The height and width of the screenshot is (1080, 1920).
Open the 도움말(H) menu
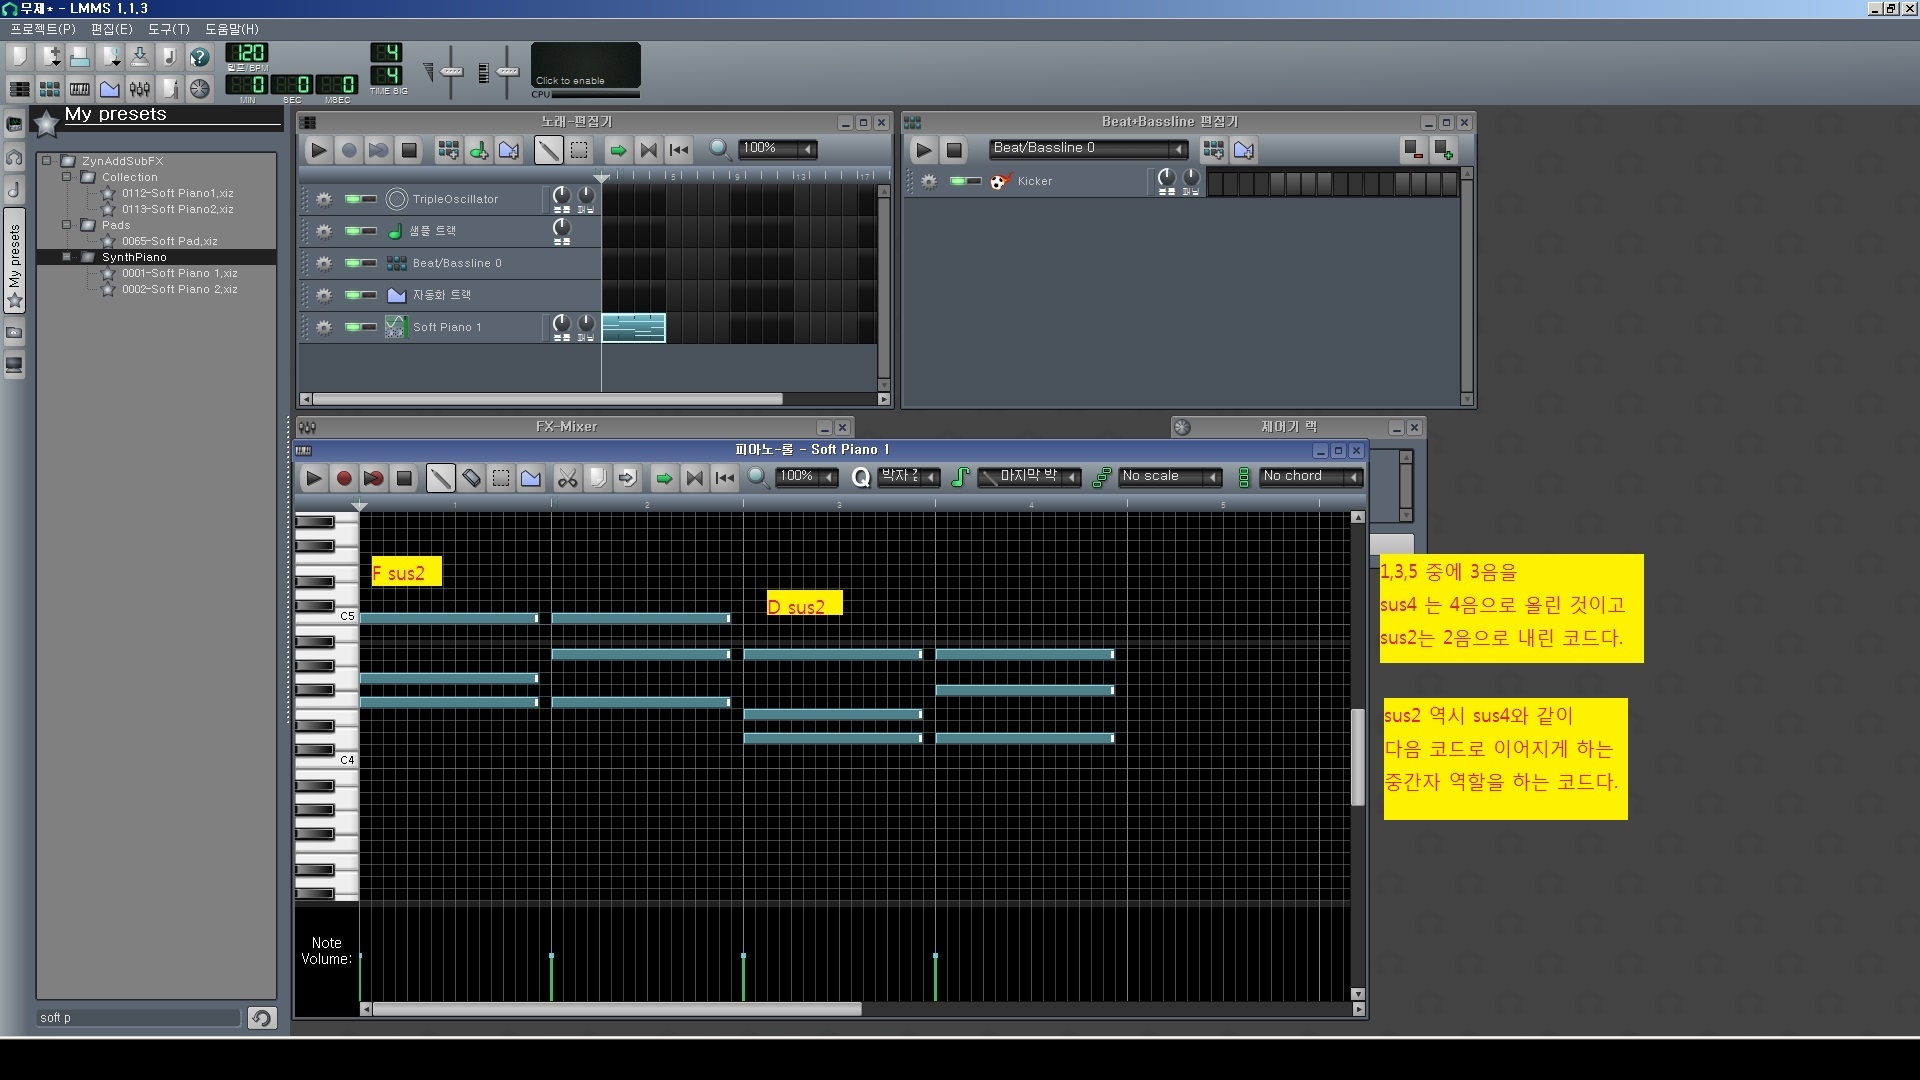231,29
